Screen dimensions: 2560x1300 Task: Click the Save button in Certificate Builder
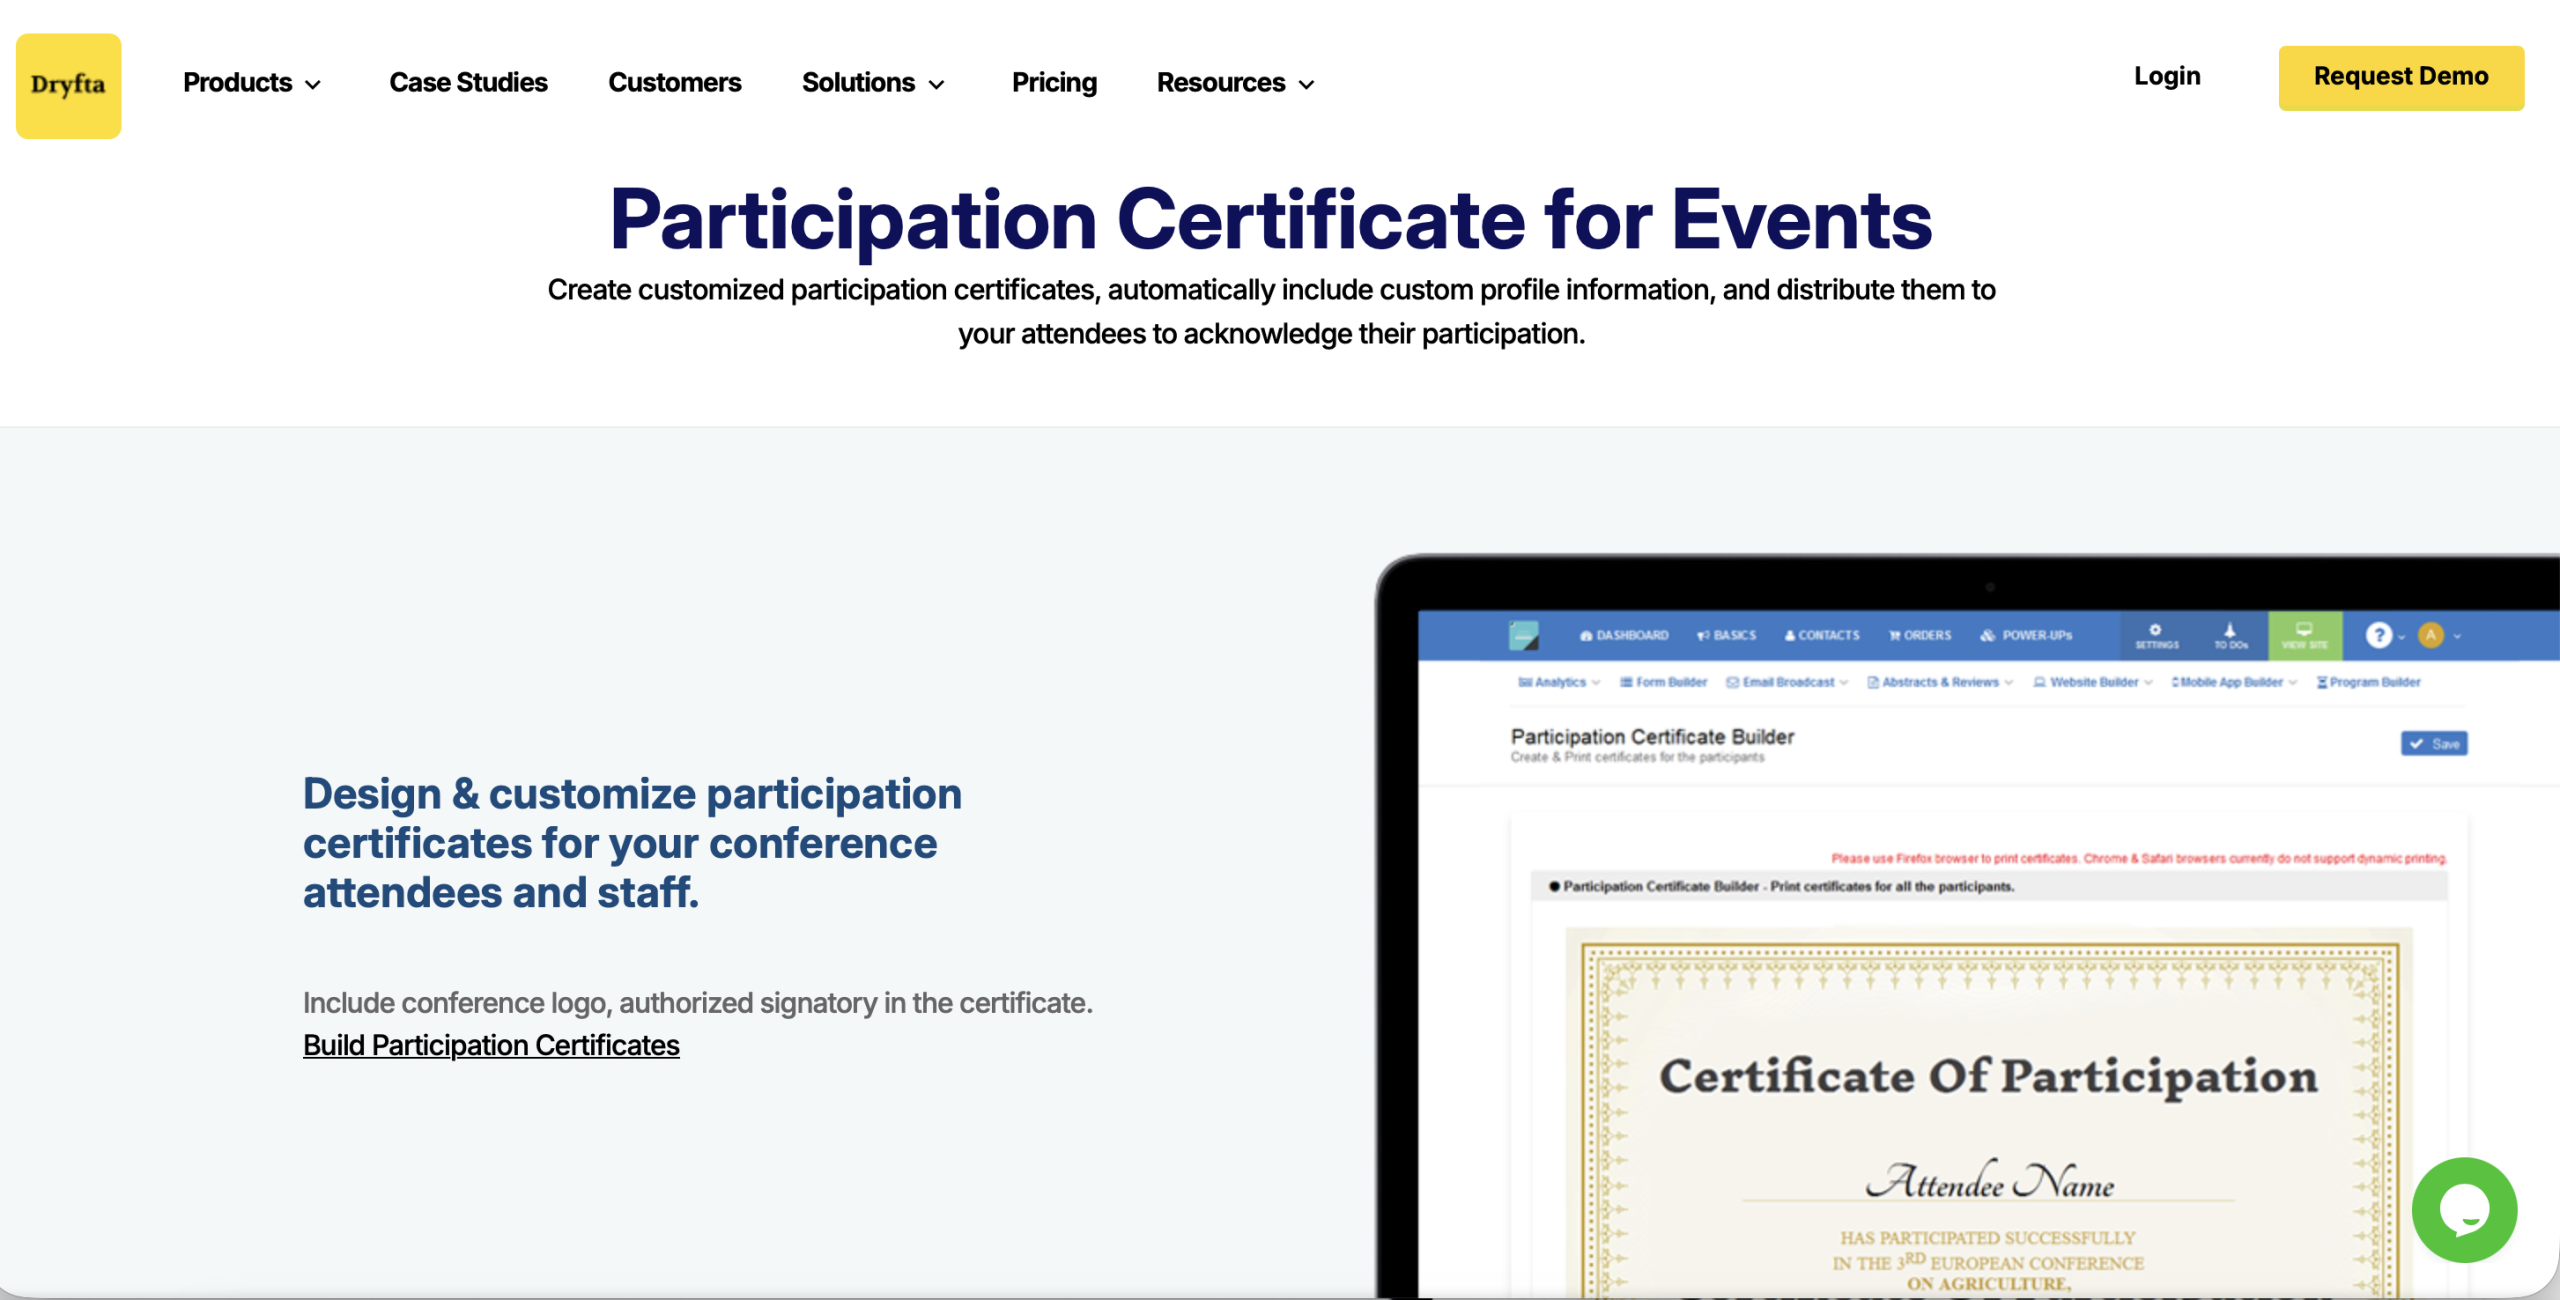click(x=2434, y=743)
